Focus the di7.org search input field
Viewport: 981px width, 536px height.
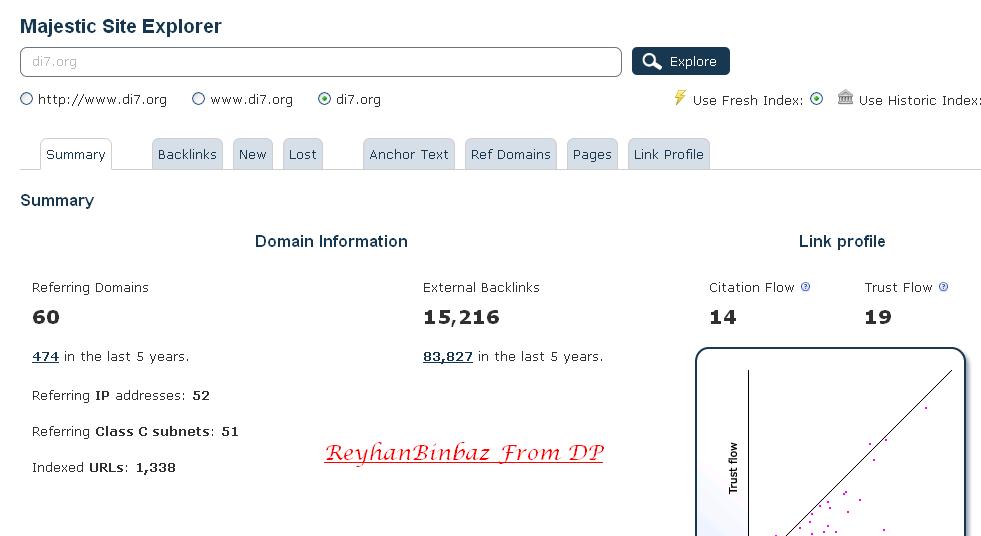321,62
